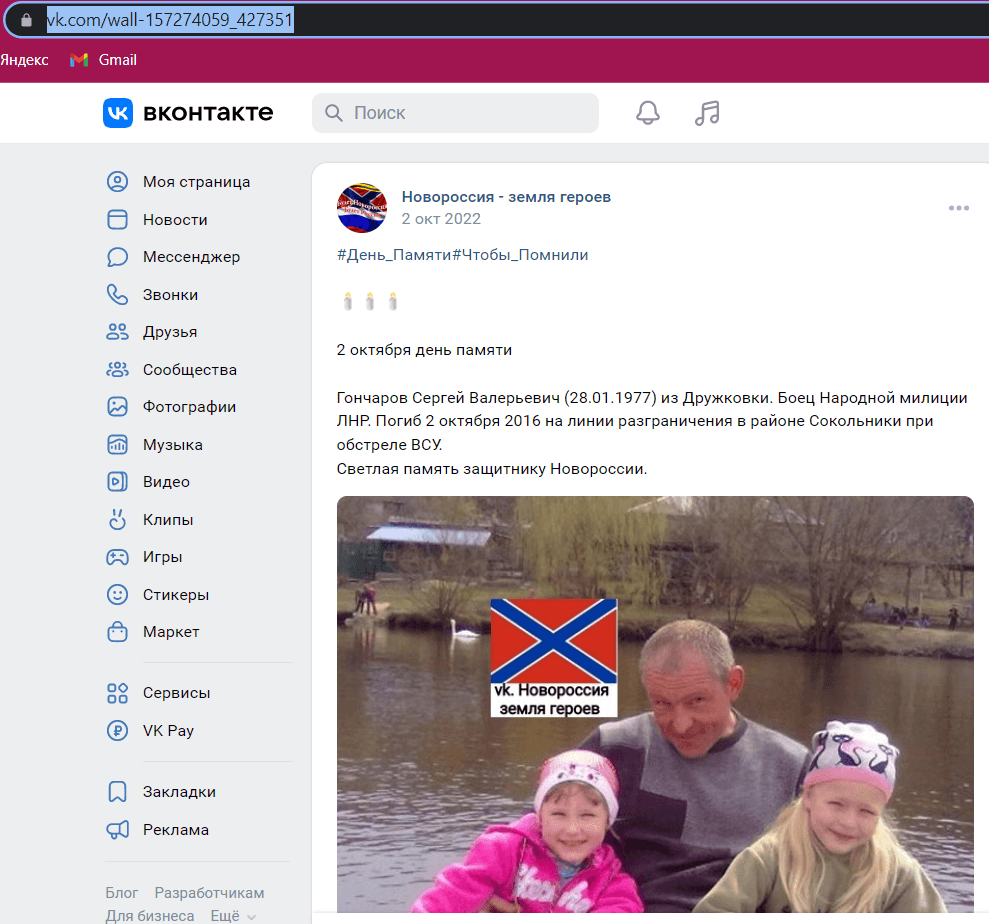Open the Новороссия - земля героев community link
This screenshot has height=924, width=989.
click(506, 197)
